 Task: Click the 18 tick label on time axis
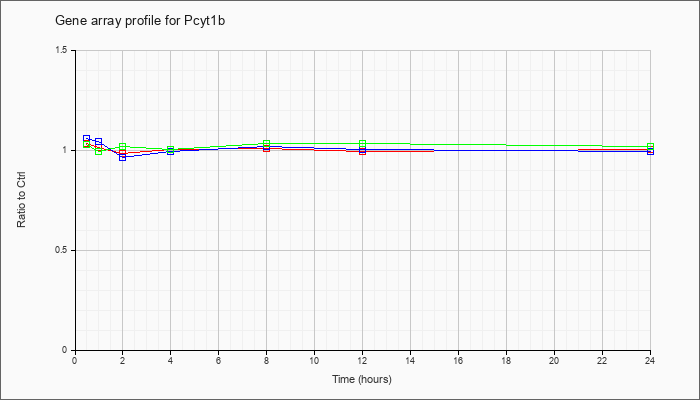click(x=506, y=360)
